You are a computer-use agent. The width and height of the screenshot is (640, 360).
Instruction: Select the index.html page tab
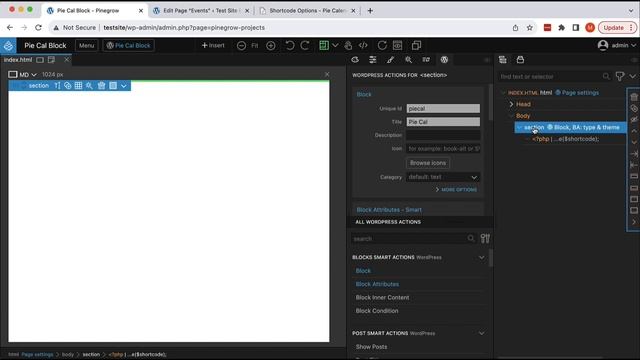(x=18, y=60)
